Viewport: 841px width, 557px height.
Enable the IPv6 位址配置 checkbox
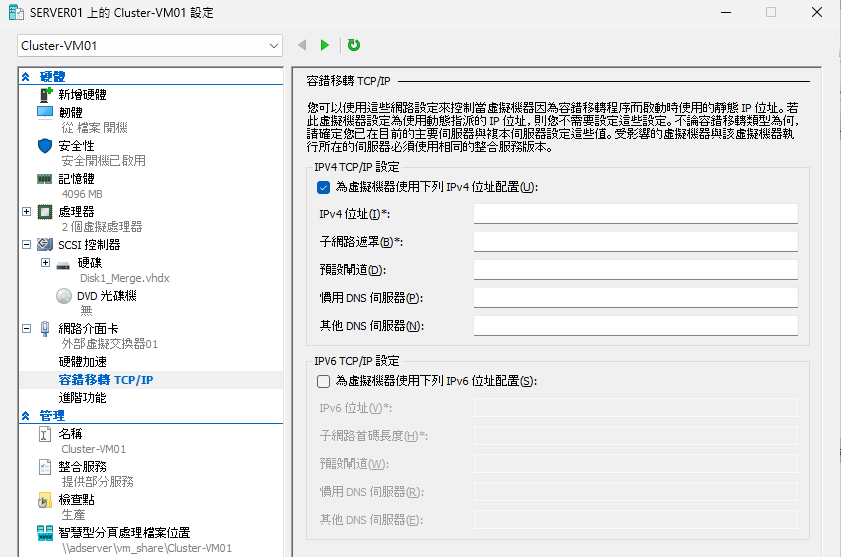coord(323,381)
